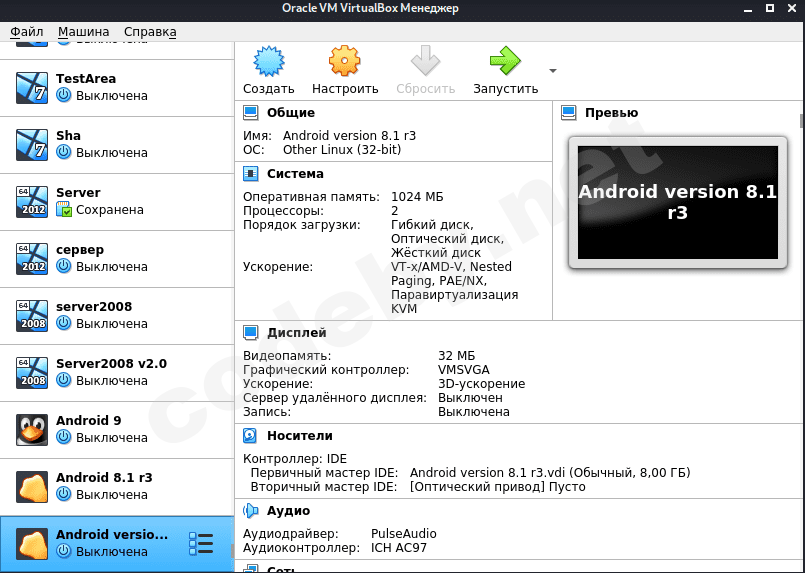The width and height of the screenshot is (805, 573).
Task: Click the Общие section header
Action: [x=291, y=112]
